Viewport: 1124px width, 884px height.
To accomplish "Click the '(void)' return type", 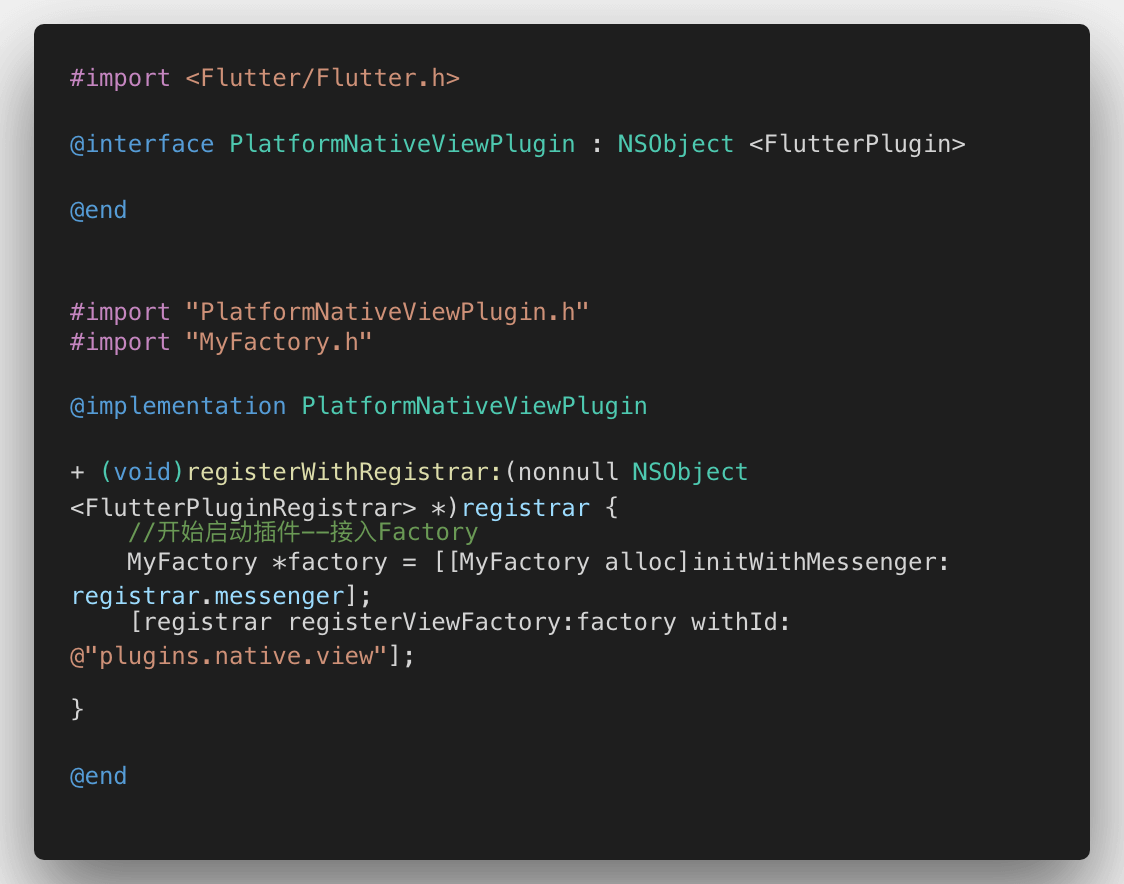I will 142,472.
